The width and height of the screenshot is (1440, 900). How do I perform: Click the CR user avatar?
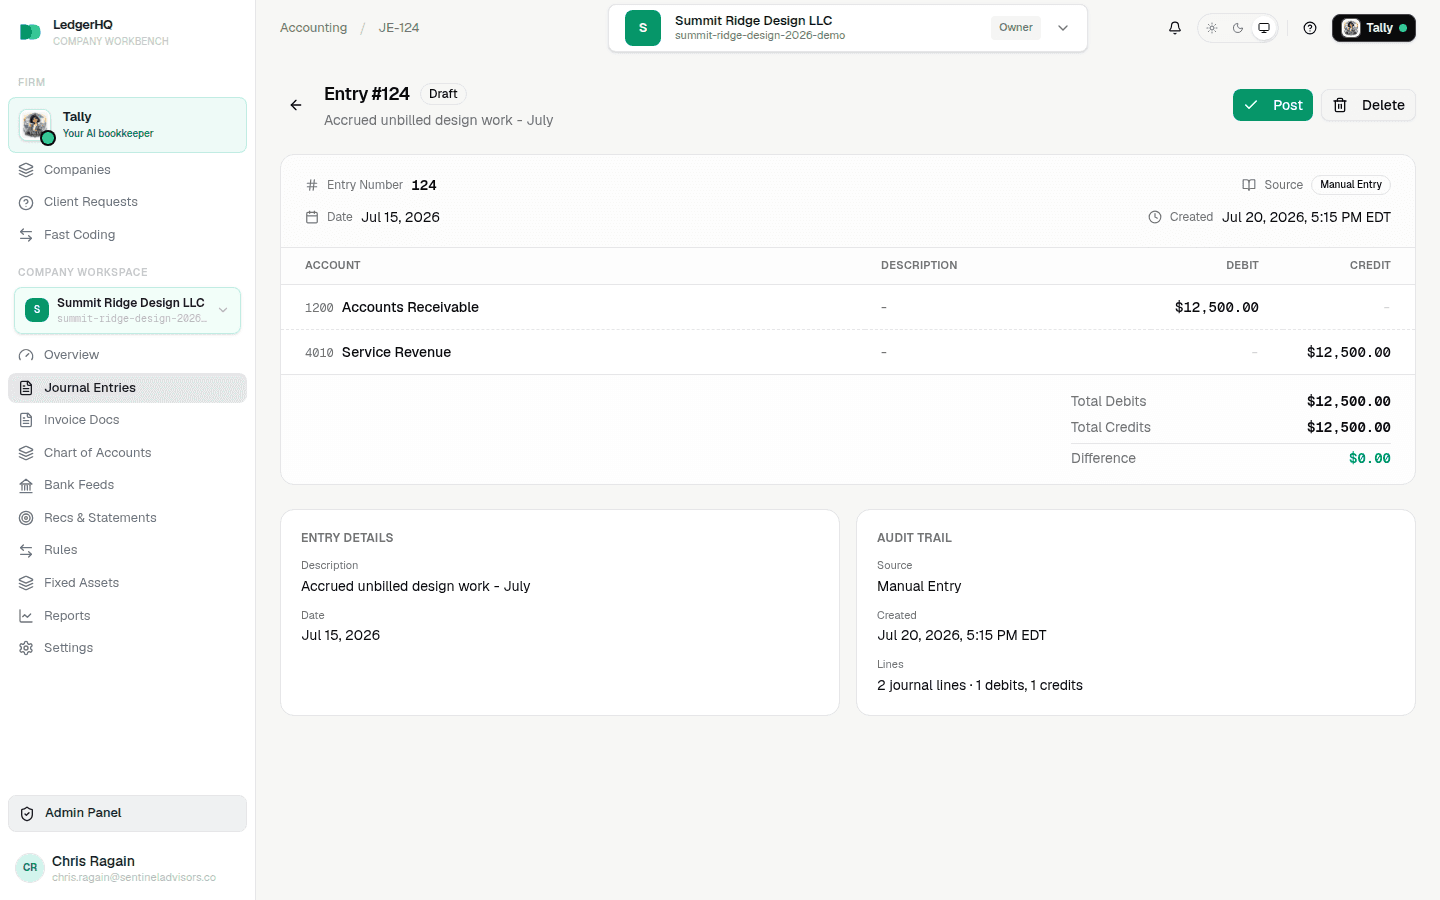30,868
